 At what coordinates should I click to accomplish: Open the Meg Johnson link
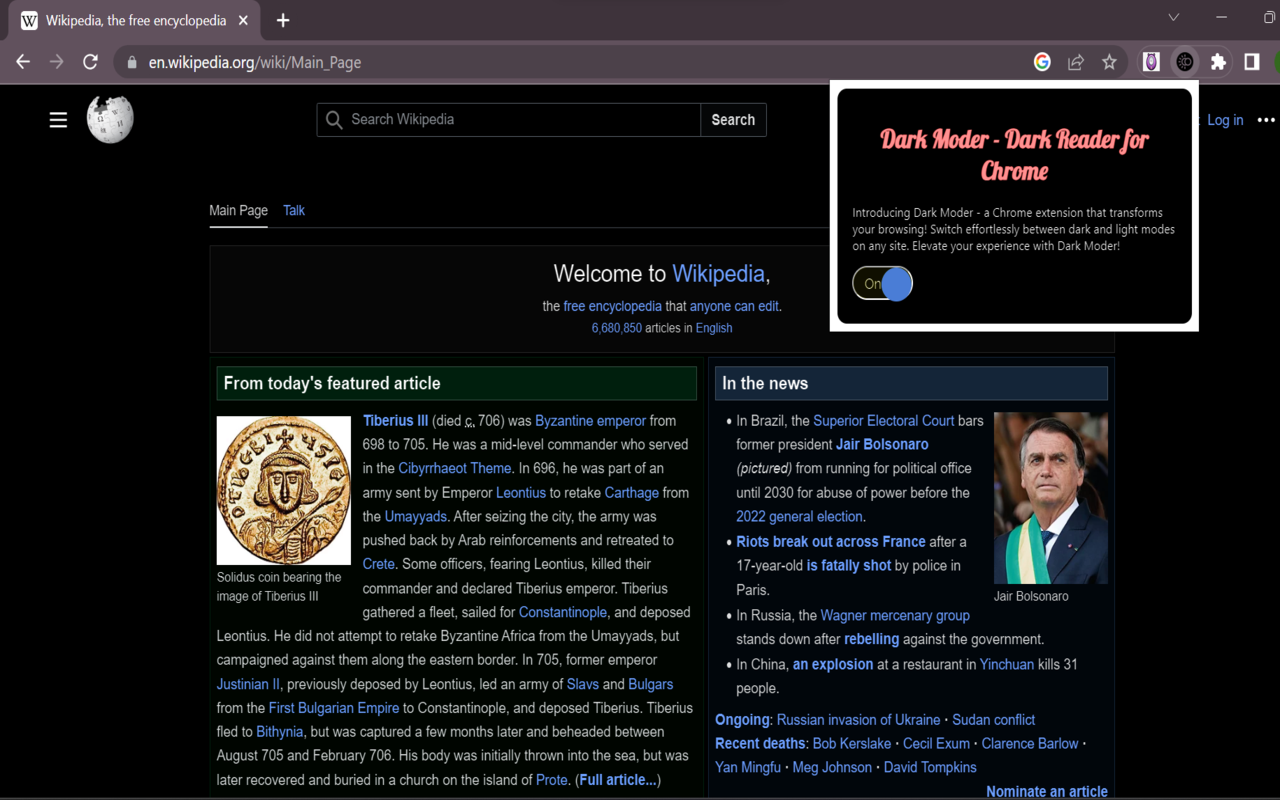click(832, 768)
